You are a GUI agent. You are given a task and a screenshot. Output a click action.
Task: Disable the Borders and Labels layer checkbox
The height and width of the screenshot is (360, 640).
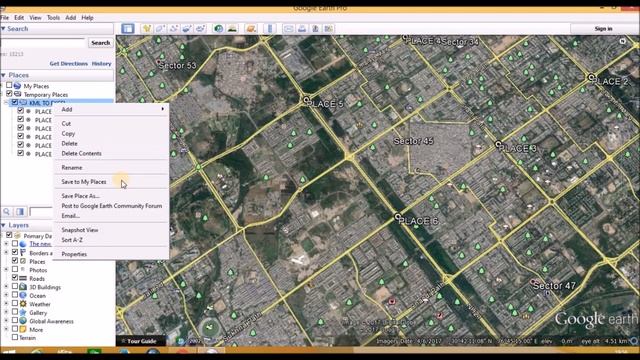[15, 252]
